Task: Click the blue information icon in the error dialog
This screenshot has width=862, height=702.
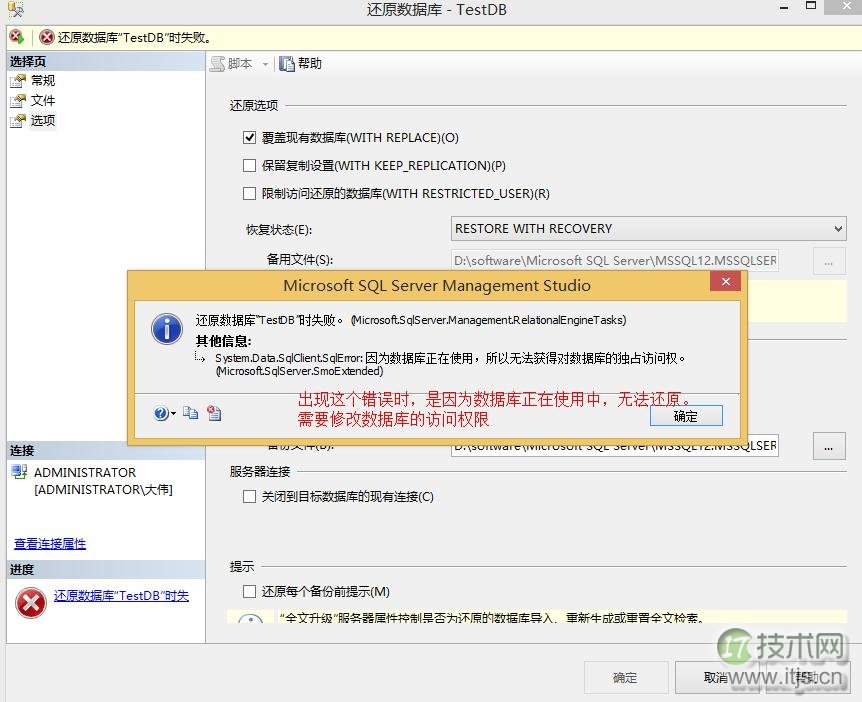Action: [167, 329]
